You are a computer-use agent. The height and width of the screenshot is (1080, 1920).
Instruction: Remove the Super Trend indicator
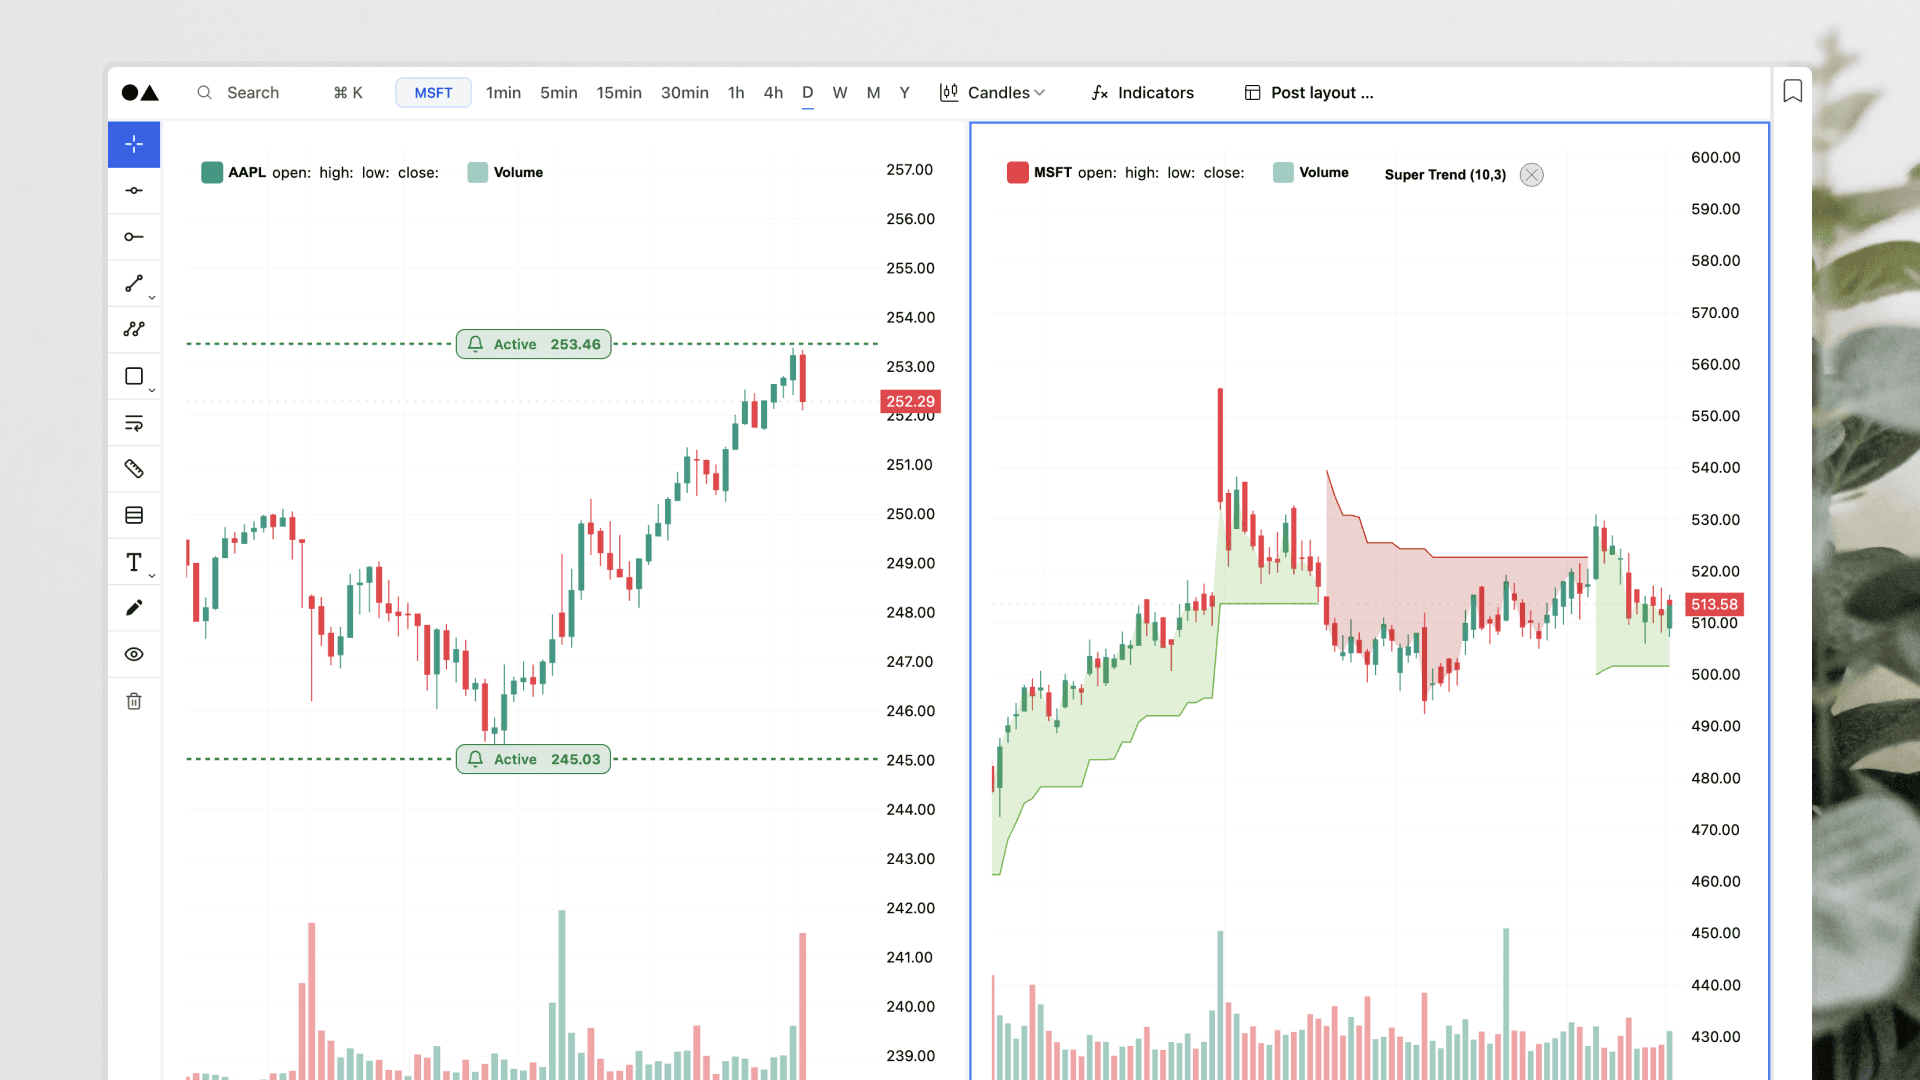(1531, 174)
